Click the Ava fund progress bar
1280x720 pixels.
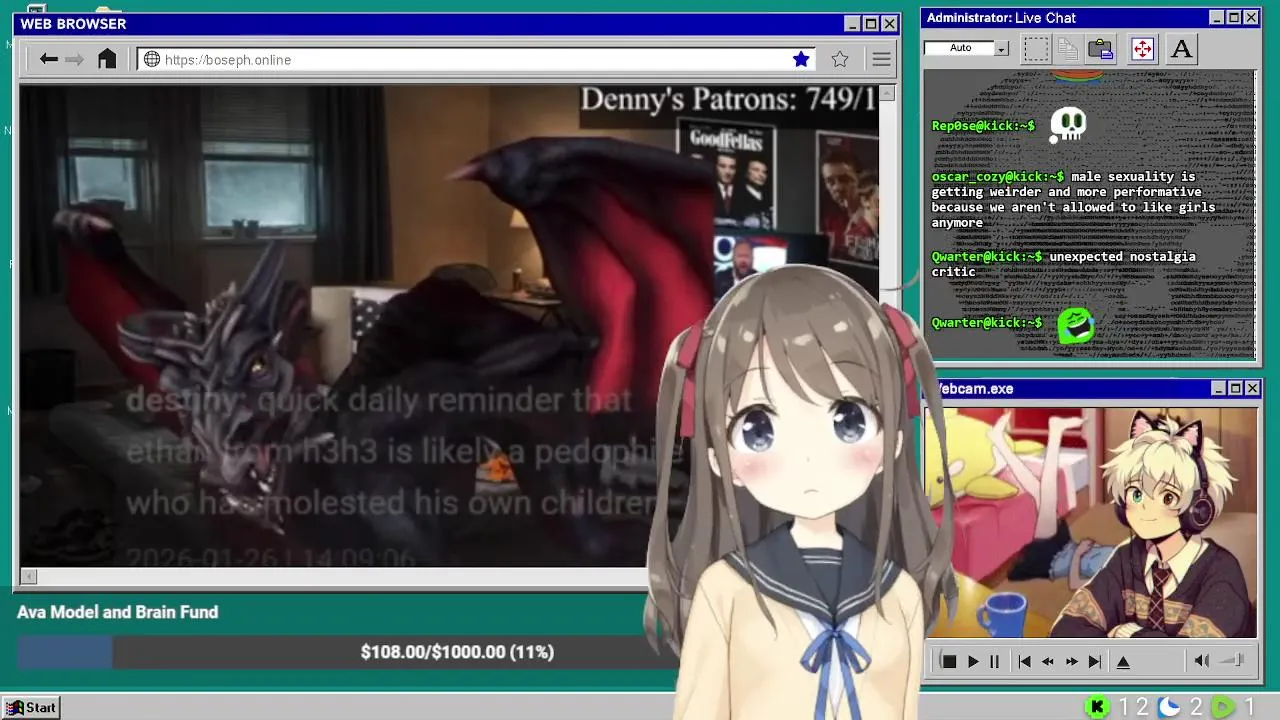click(x=347, y=652)
